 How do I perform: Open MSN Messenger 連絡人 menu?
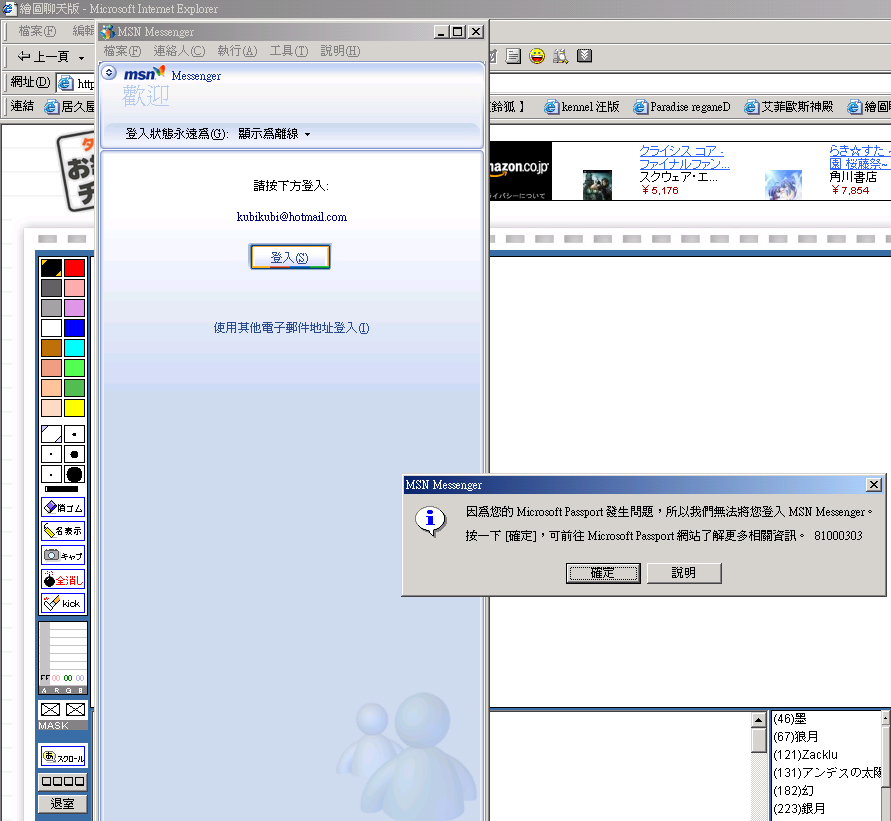pos(179,51)
